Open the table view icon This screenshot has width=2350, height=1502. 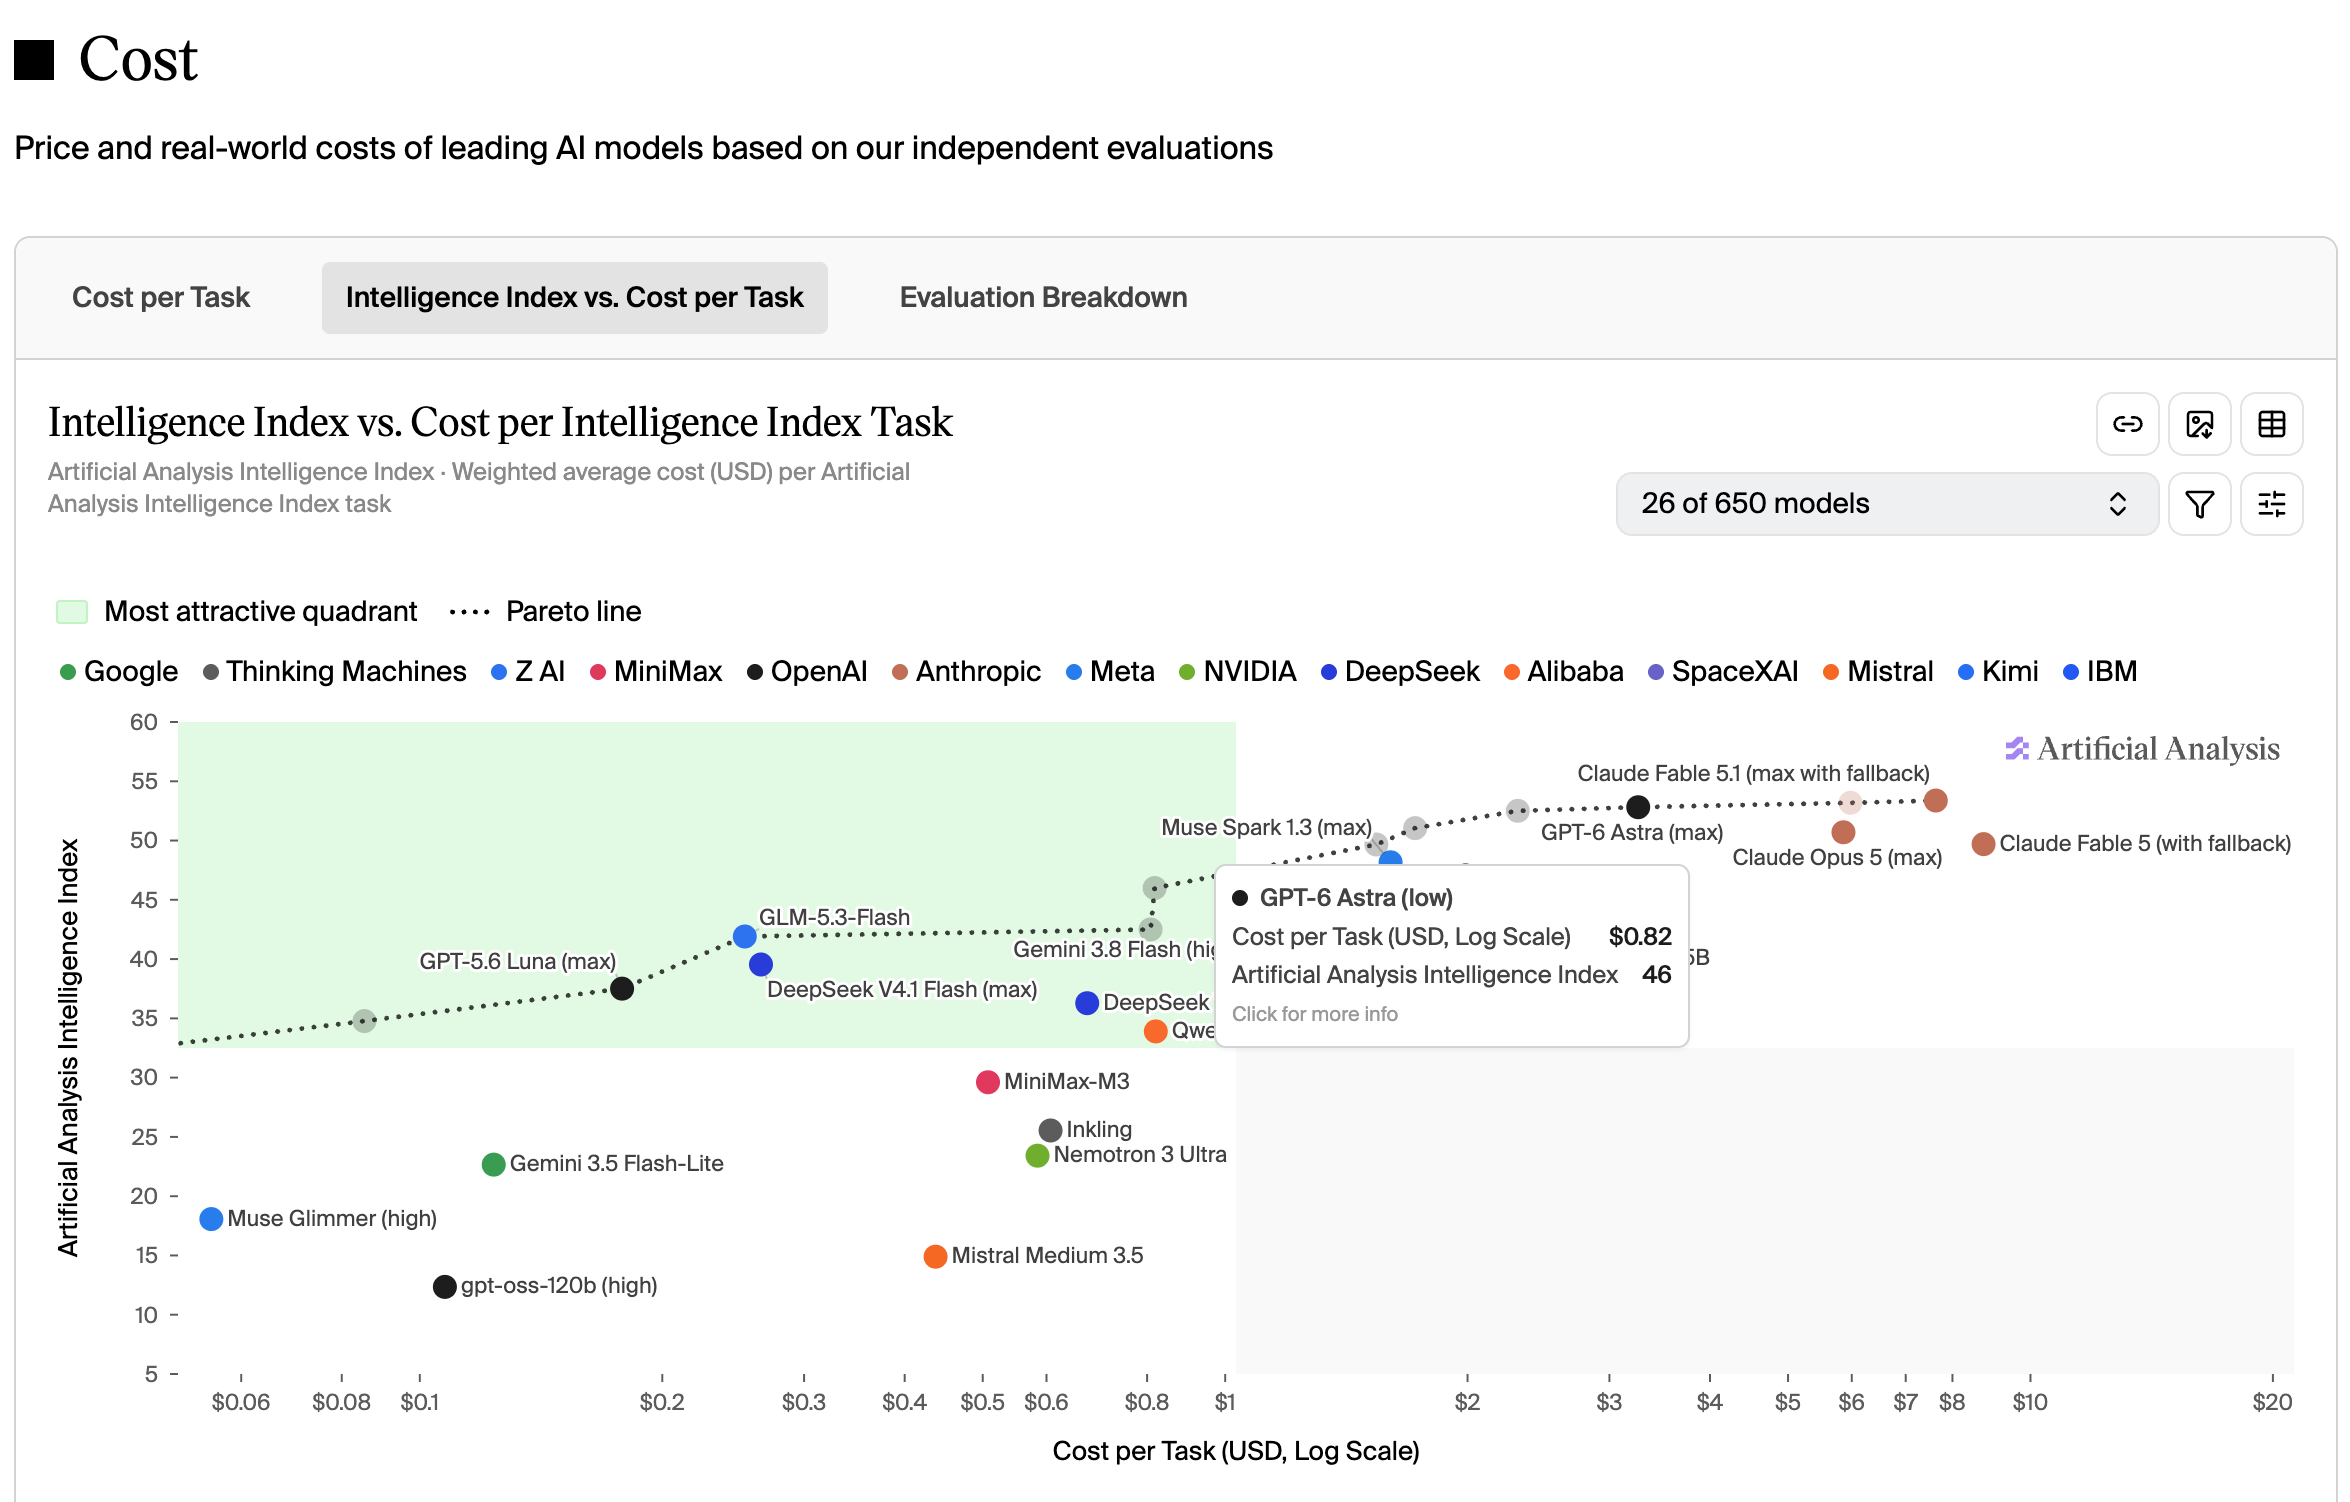[2271, 424]
